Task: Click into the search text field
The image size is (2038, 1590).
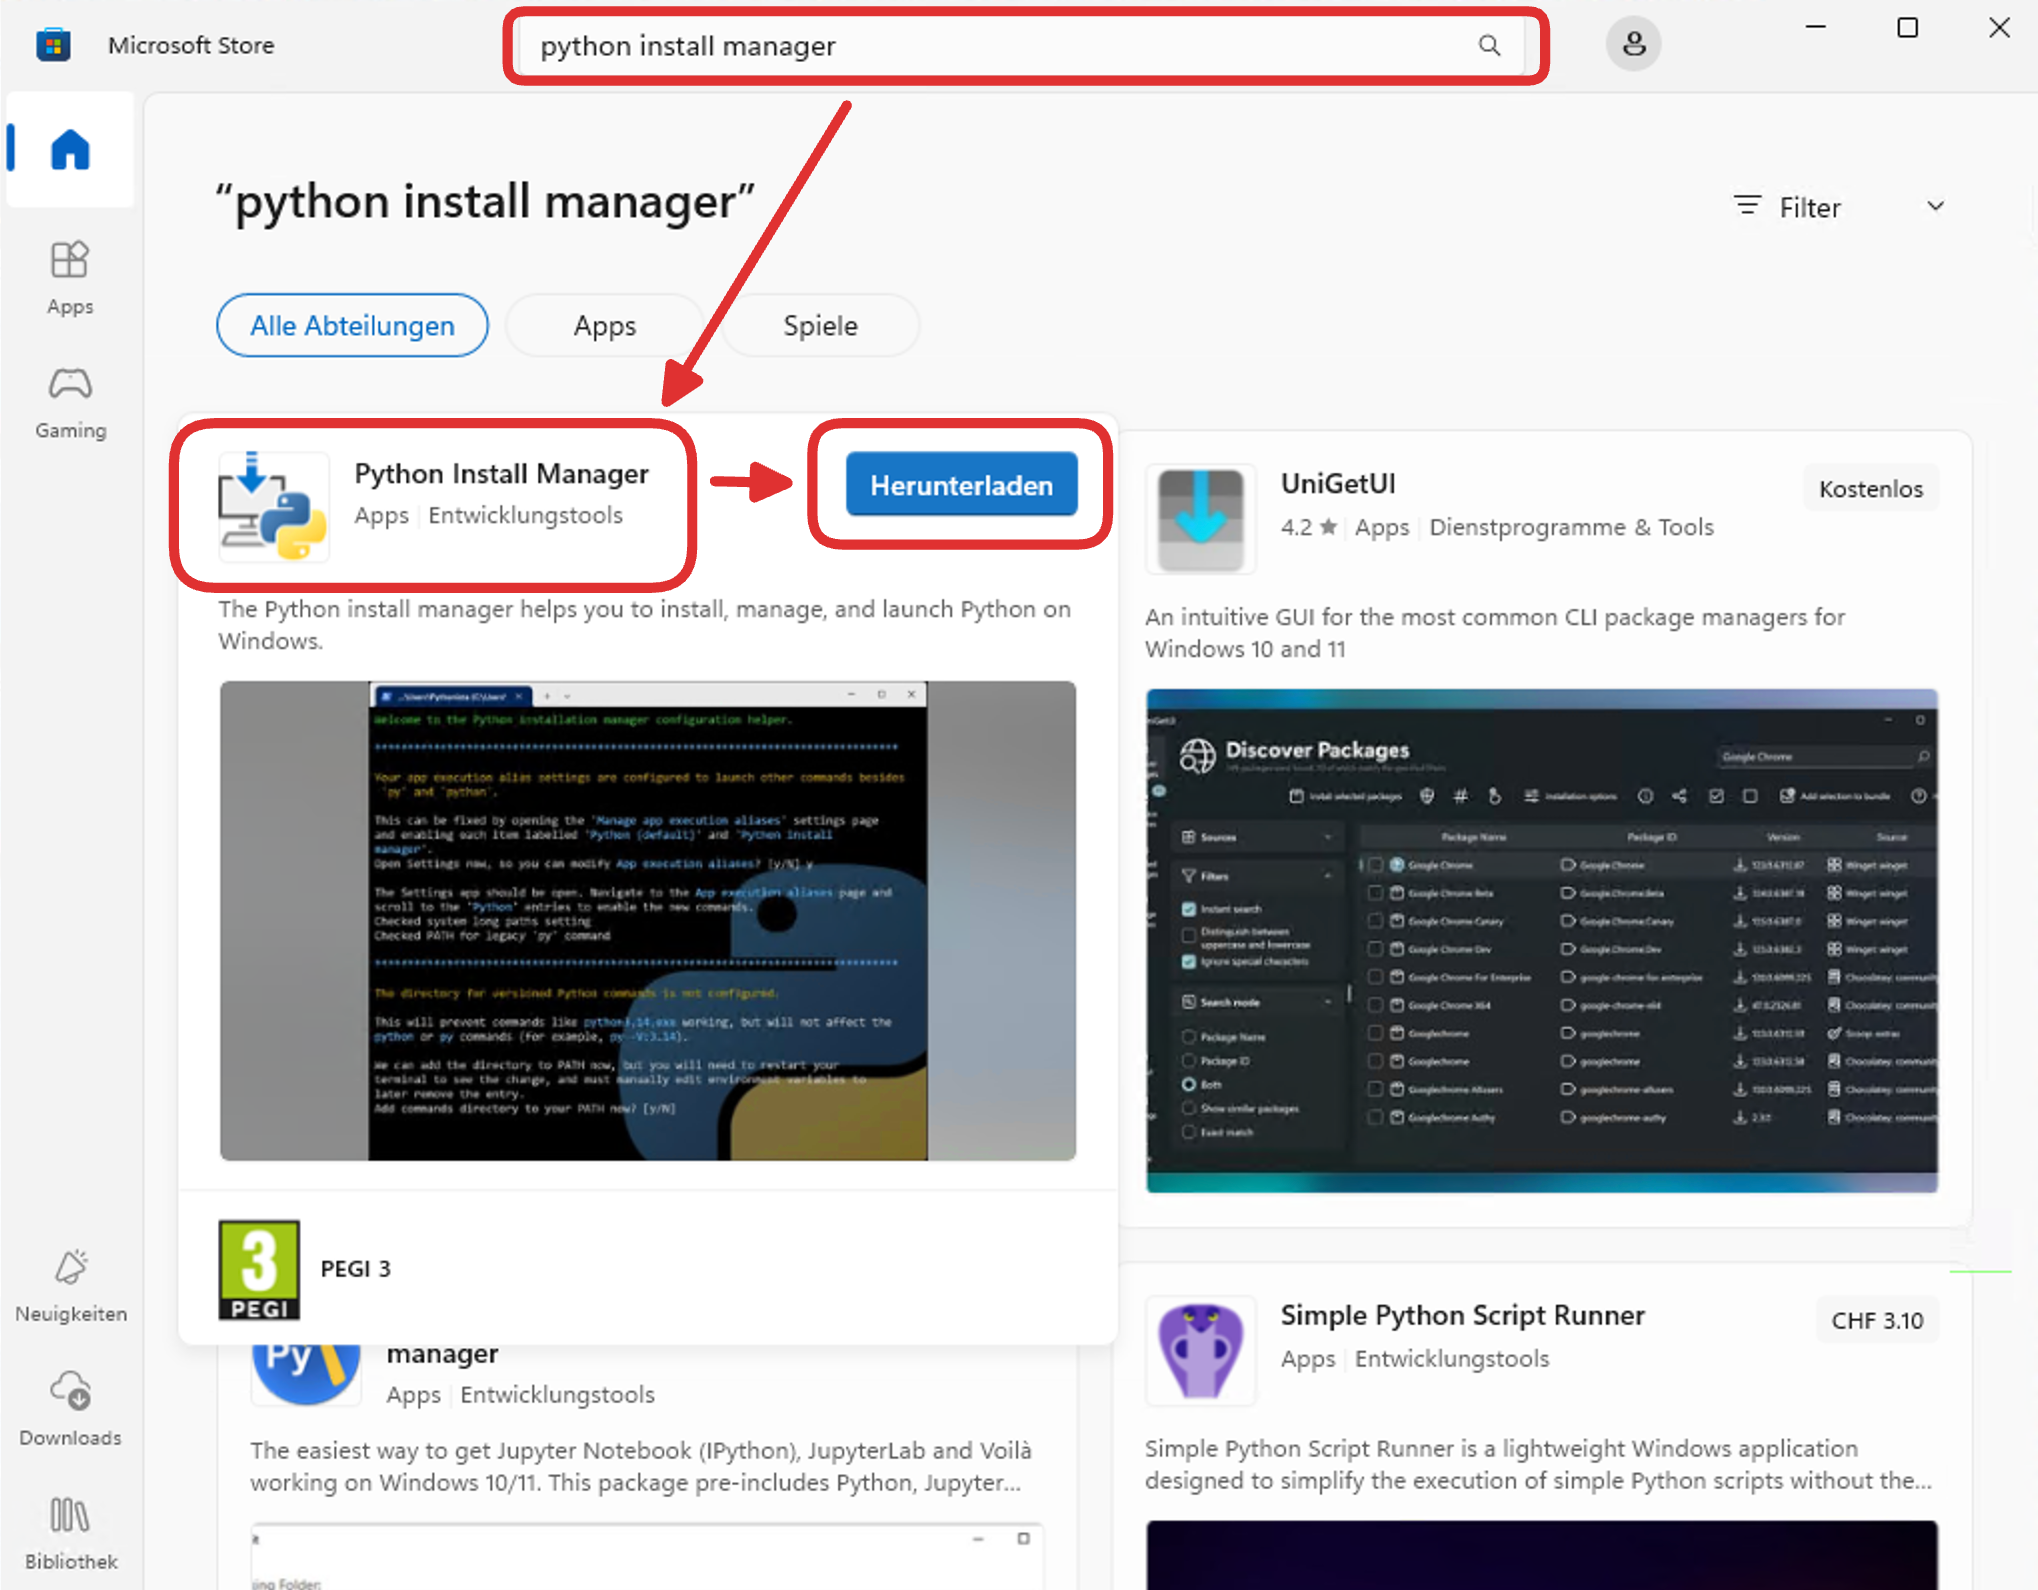Action: pyautogui.click(x=1000, y=46)
